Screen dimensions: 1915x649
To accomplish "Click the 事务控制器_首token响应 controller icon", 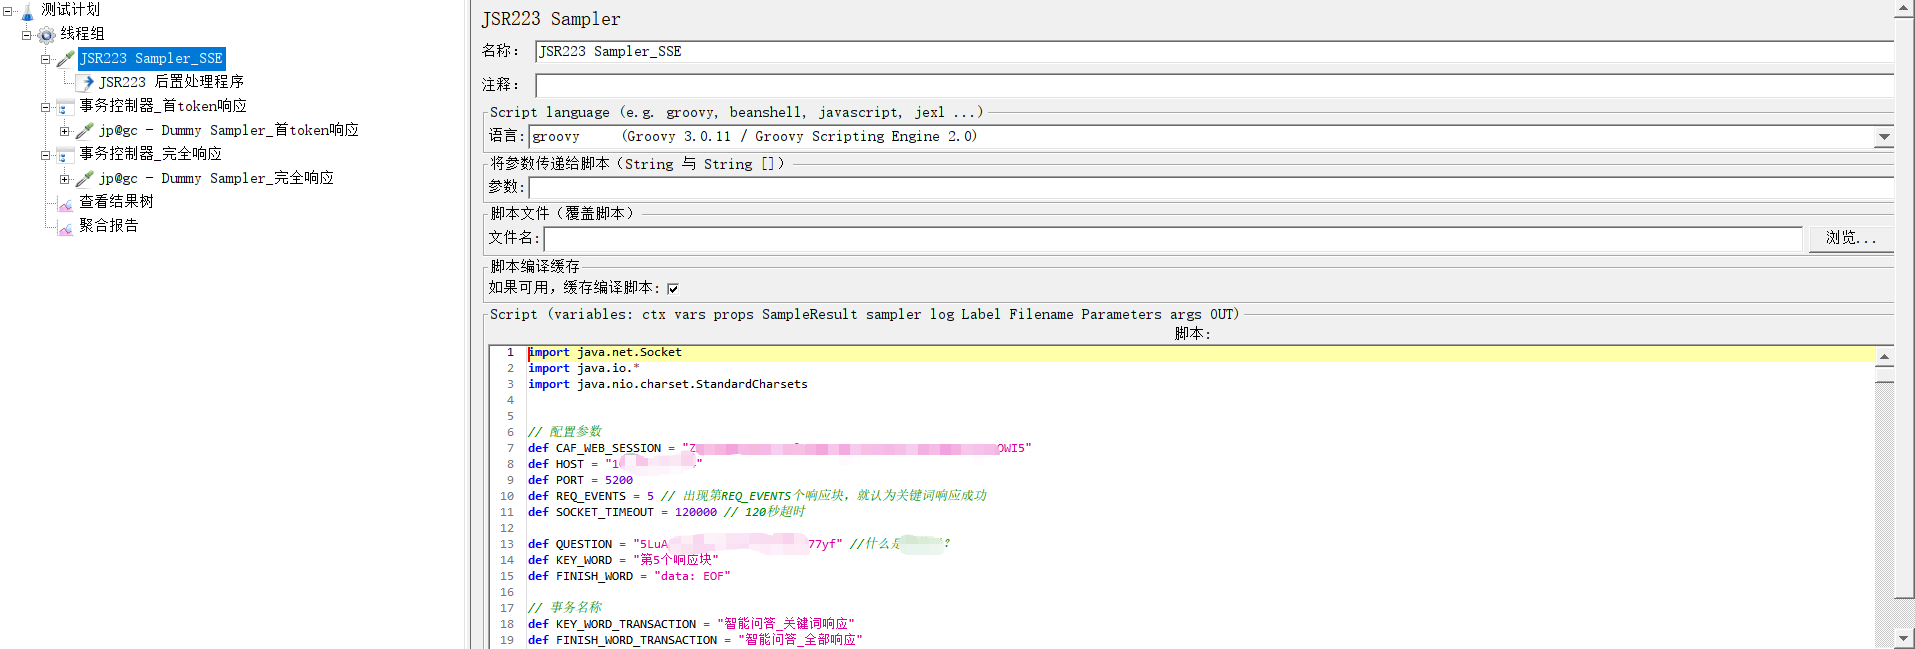I will tap(66, 107).
